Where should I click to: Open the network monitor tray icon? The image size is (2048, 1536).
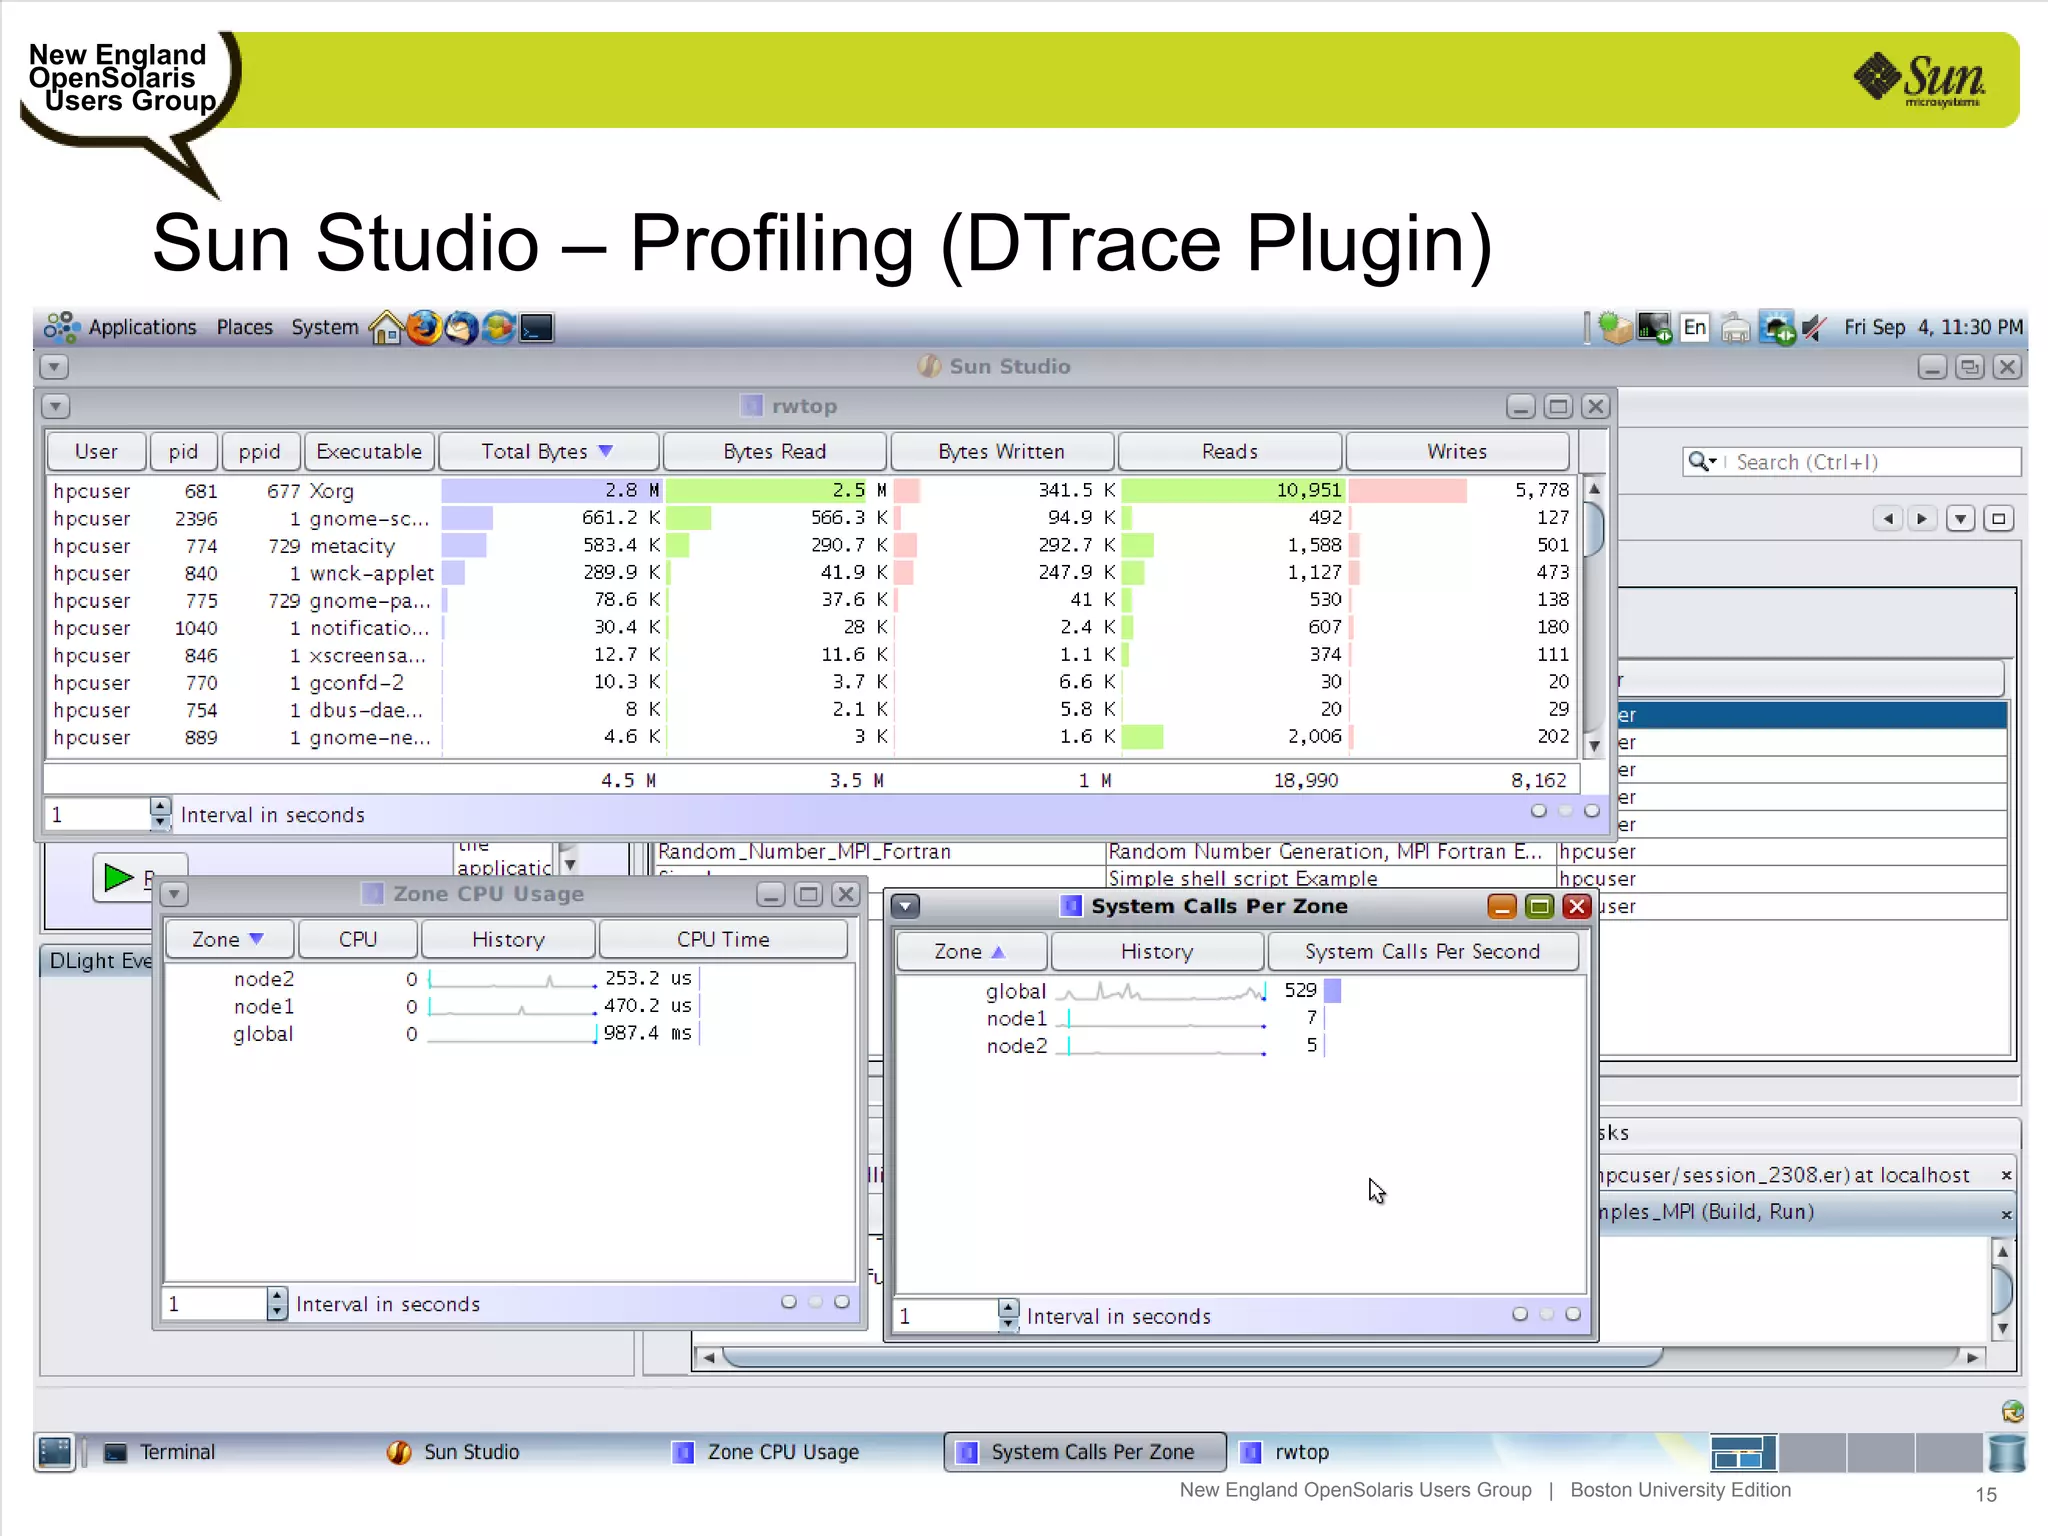point(1654,327)
